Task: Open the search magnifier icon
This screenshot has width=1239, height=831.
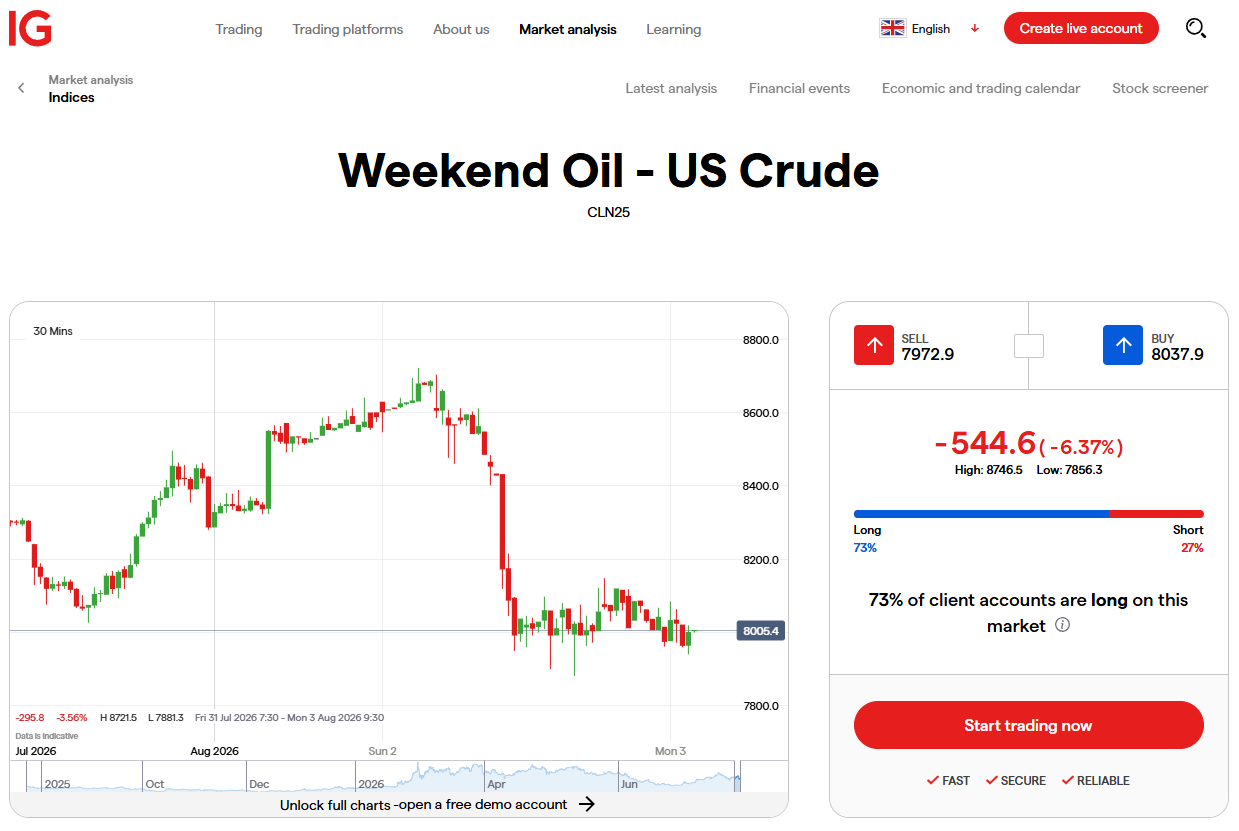Action: tap(1195, 29)
